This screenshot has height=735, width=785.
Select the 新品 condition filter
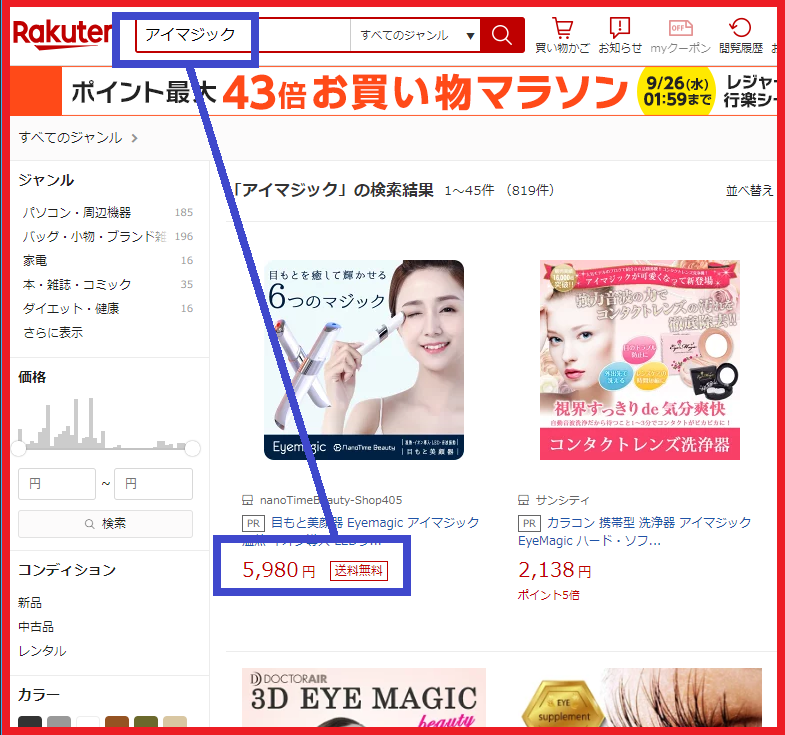(30, 603)
